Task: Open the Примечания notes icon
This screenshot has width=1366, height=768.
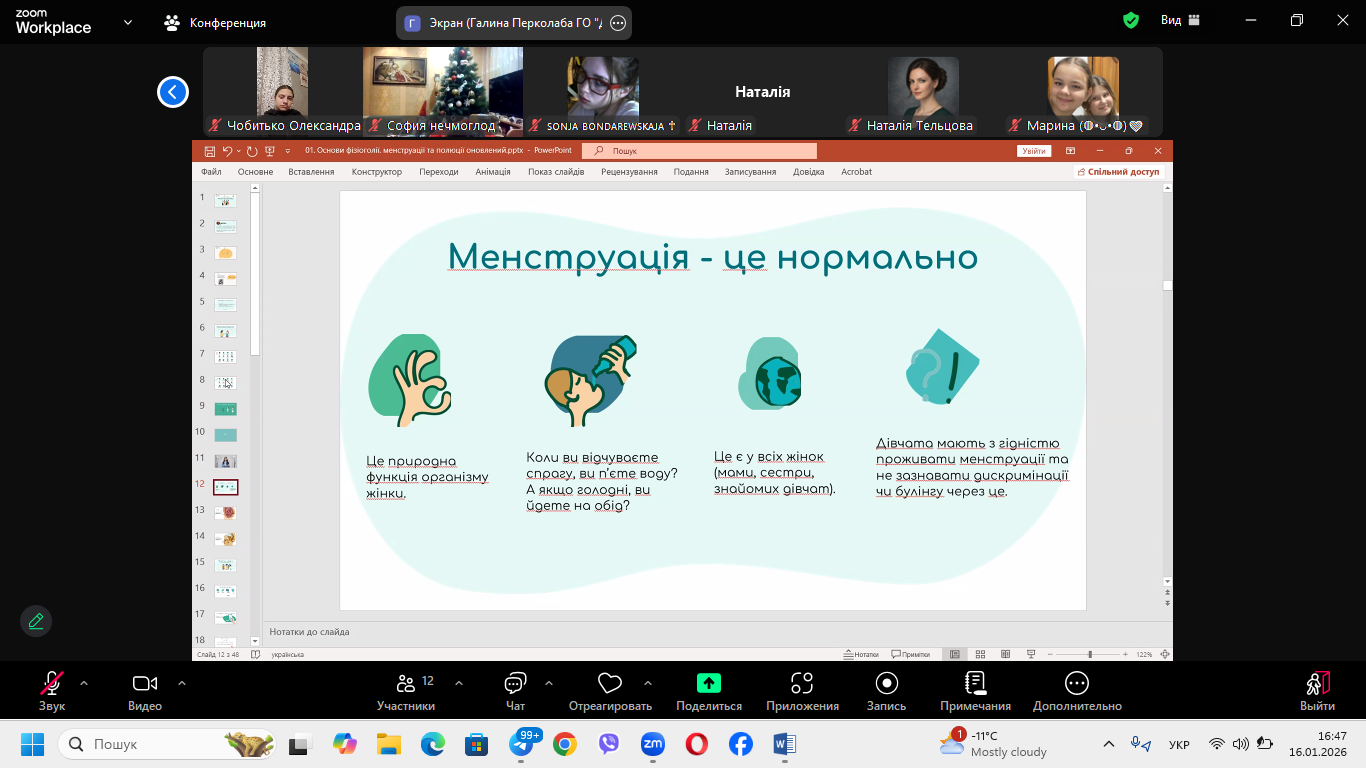Action: tap(975, 684)
